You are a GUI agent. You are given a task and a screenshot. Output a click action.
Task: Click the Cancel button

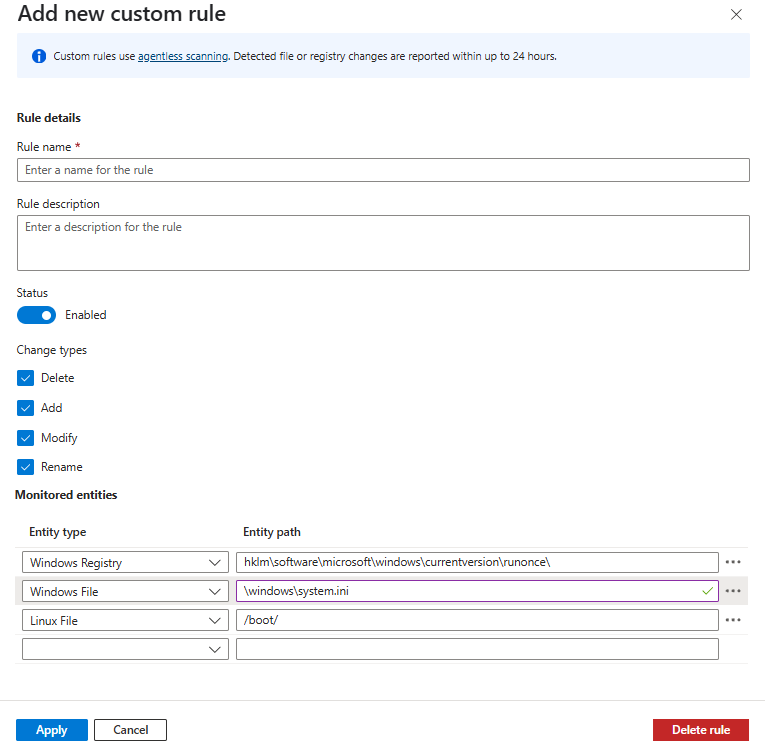(x=131, y=730)
